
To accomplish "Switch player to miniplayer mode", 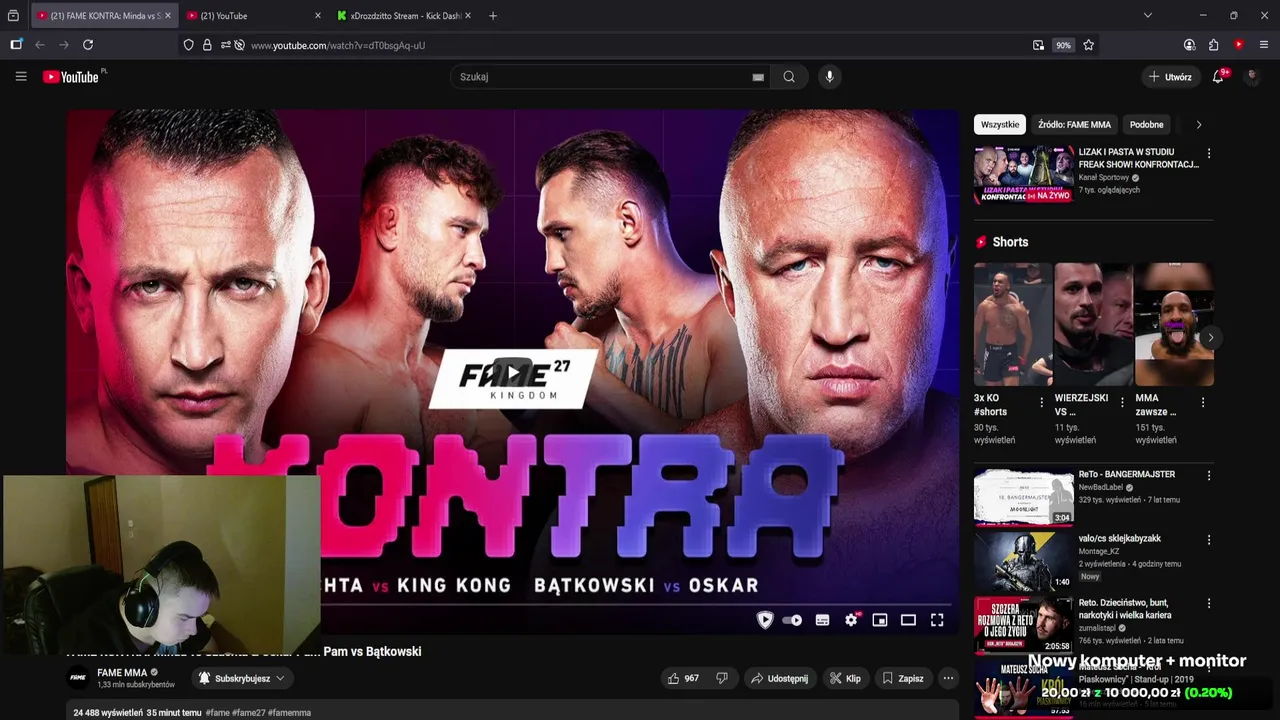I will click(x=880, y=620).
